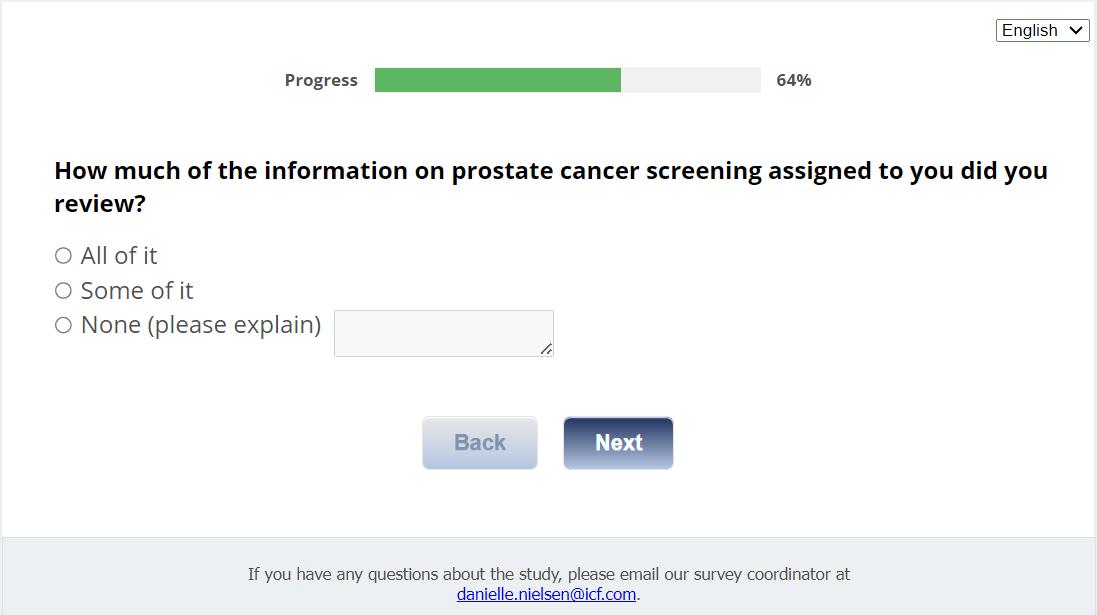1097x615 pixels.
Task: Open the danielle.nielsen@icf.com email link
Action: tap(547, 594)
